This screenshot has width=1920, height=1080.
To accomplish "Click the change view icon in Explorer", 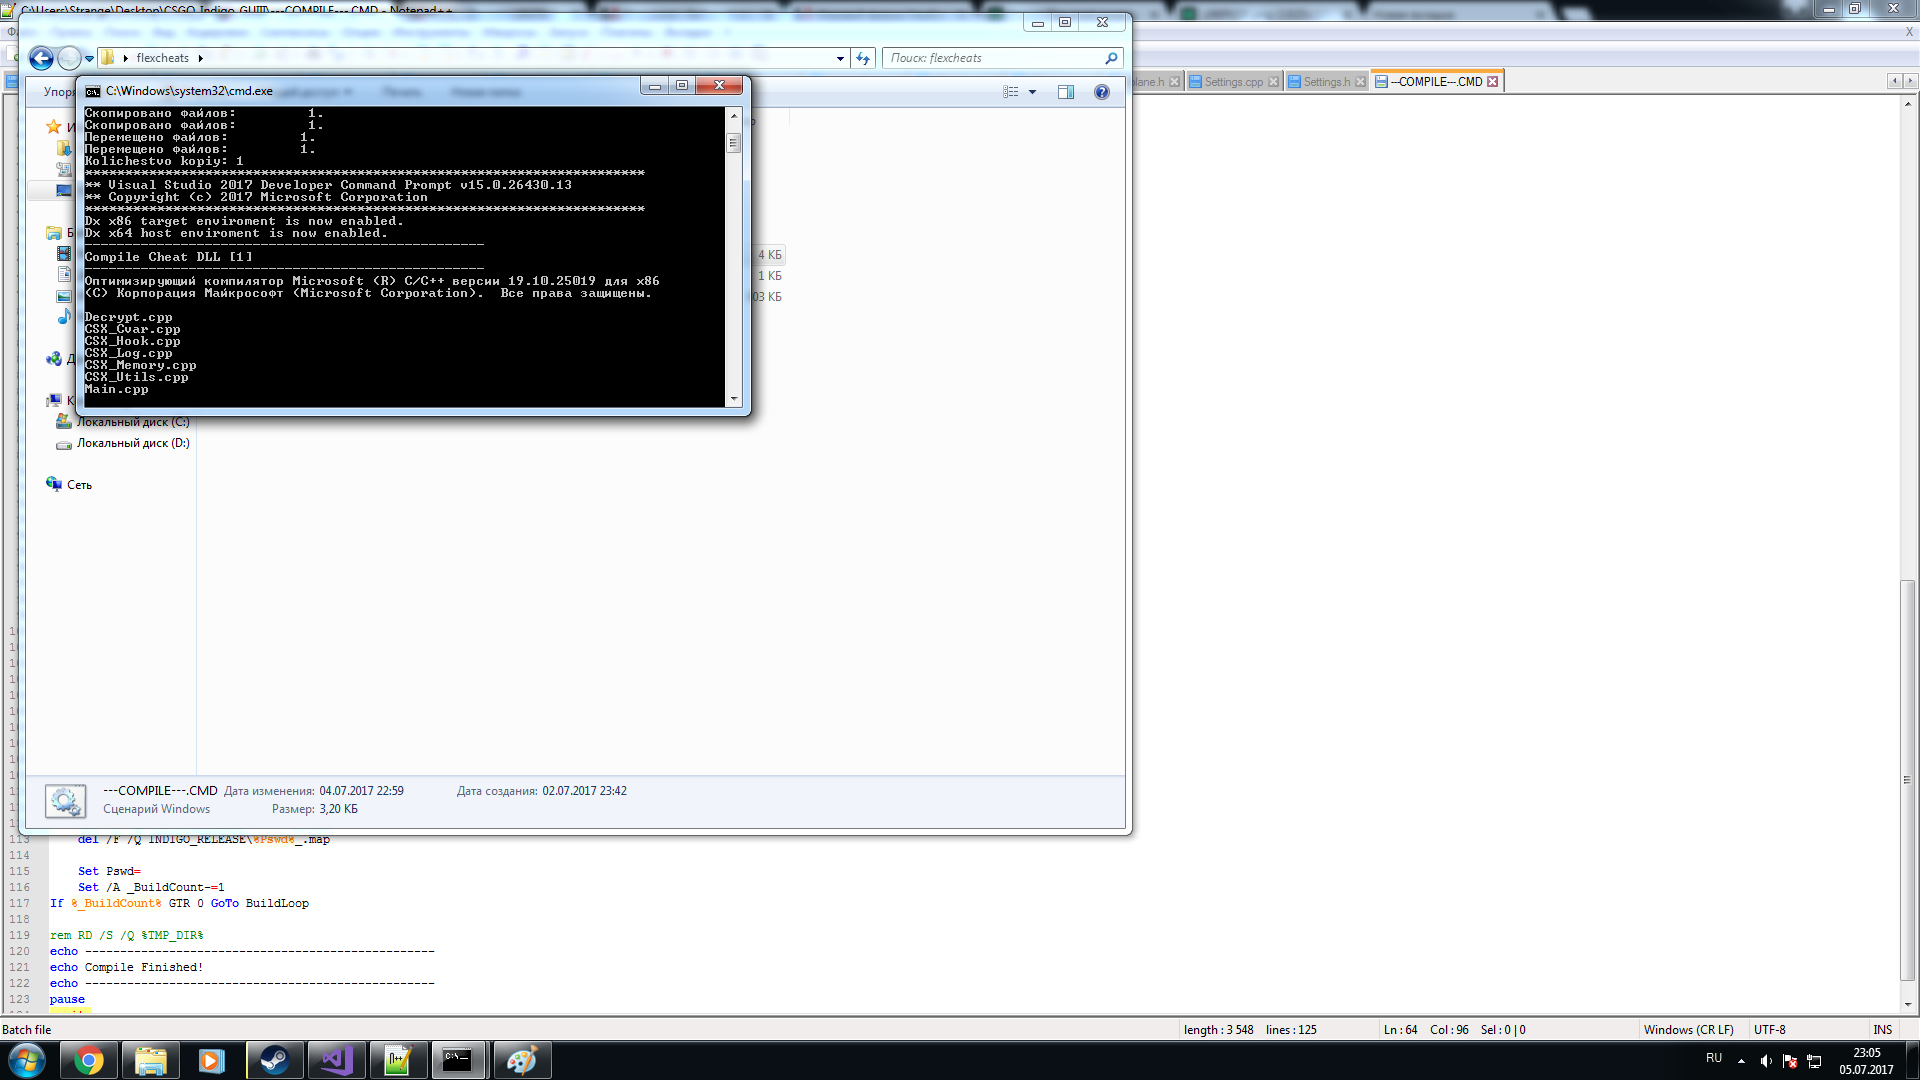I will point(1011,92).
